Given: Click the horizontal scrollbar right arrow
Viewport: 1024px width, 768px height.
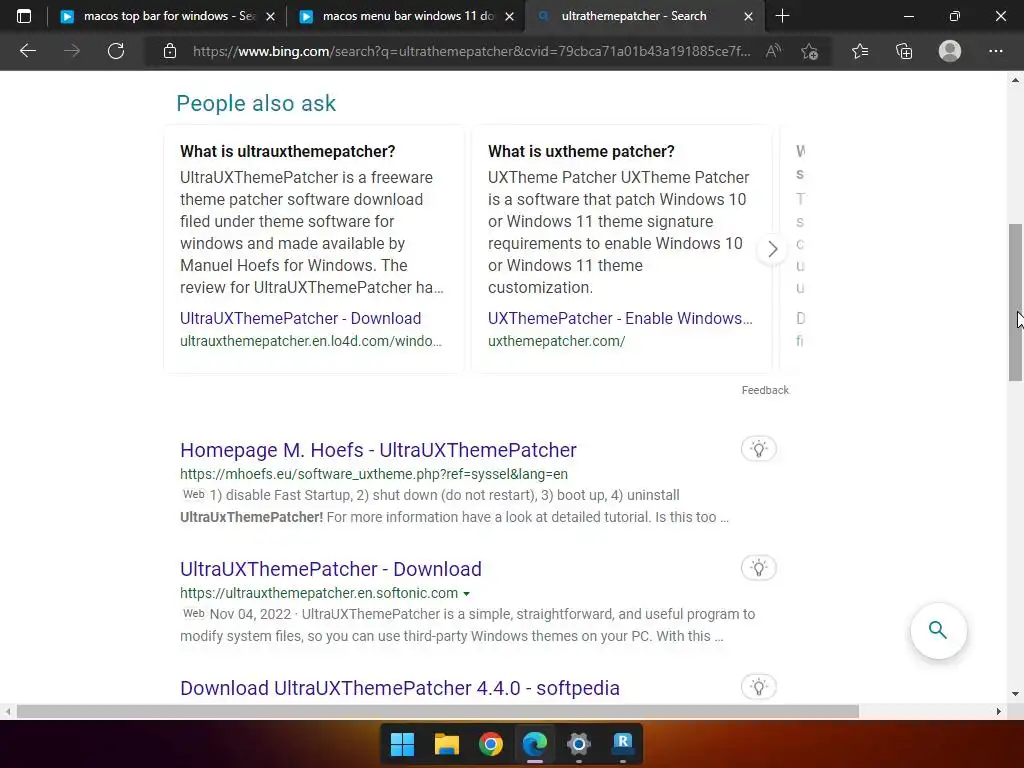Looking at the screenshot, I should (x=999, y=712).
